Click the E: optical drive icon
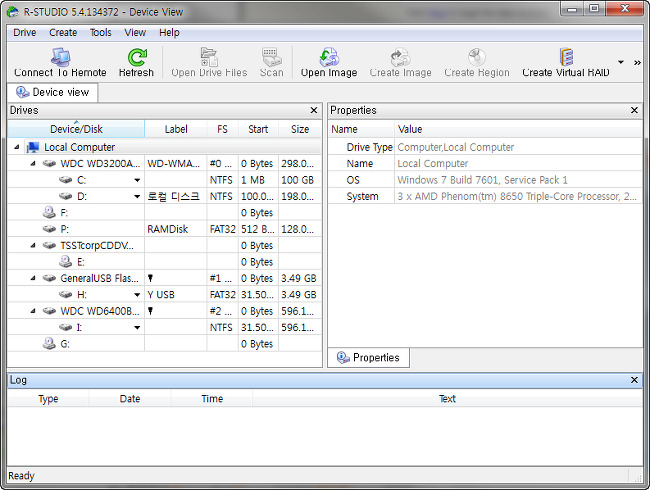The image size is (650, 490). [x=65, y=261]
